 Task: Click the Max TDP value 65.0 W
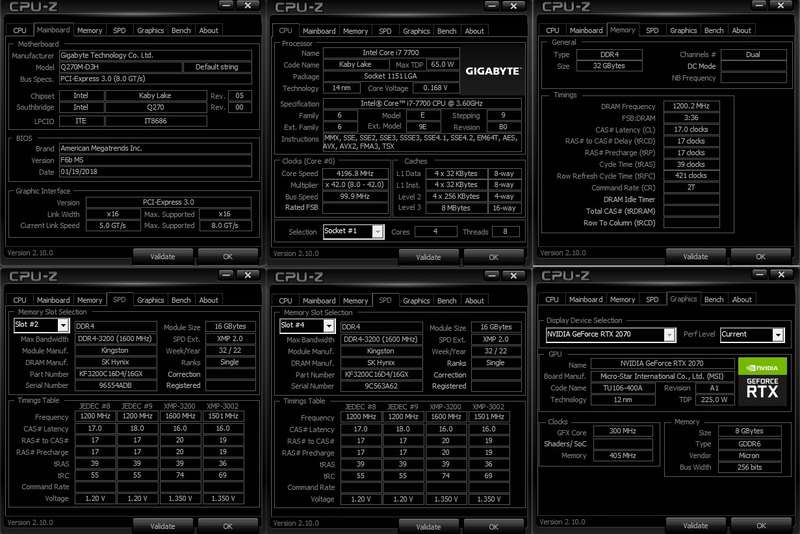coord(442,64)
